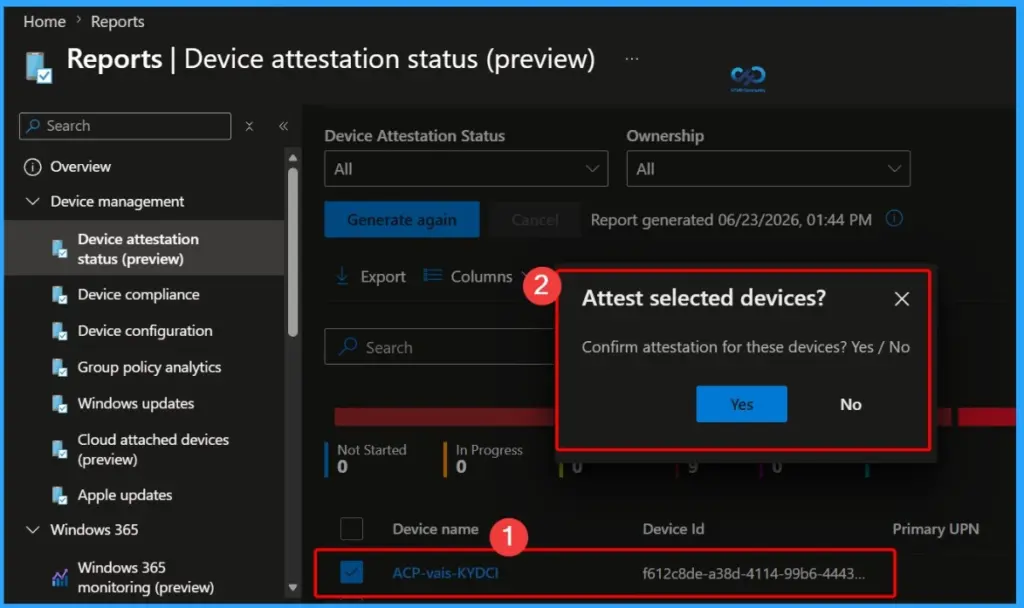Open Cloud attached devices (preview)
This screenshot has width=1024, height=608.
coord(153,449)
